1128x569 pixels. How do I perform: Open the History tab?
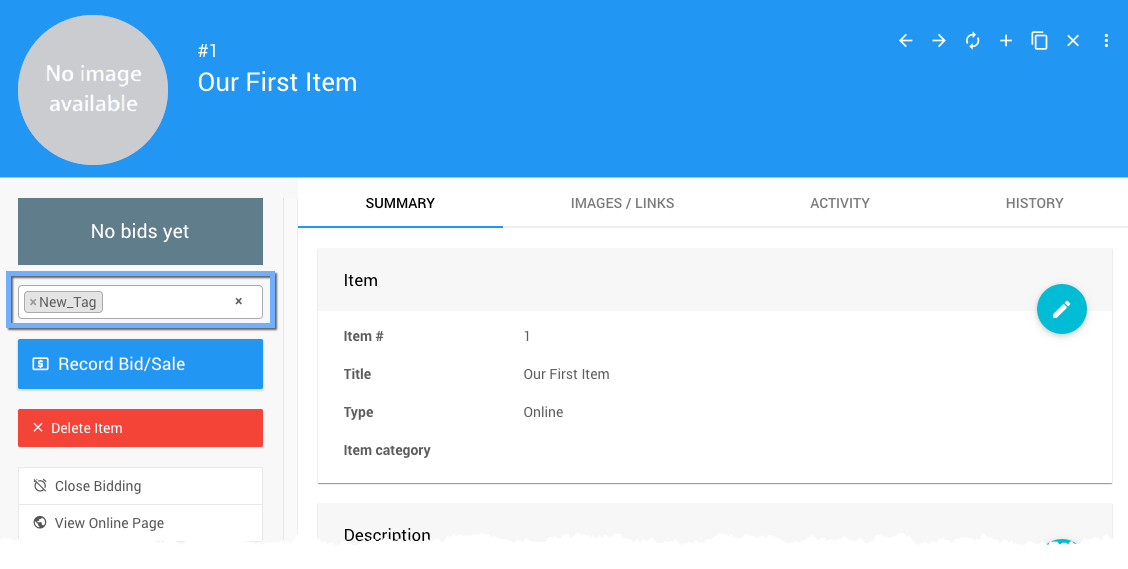1034,203
